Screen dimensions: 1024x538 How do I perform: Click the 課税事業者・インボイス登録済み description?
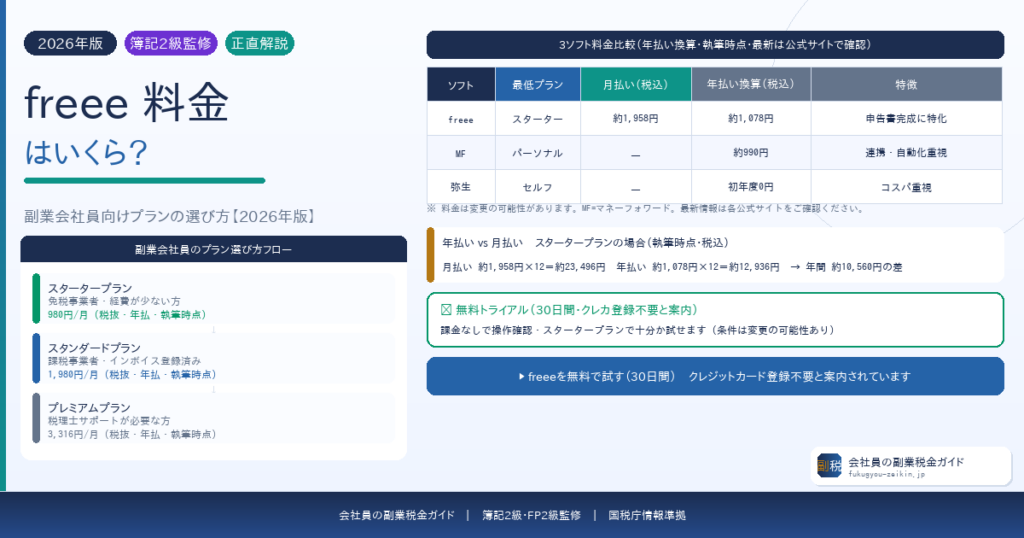click(124, 361)
